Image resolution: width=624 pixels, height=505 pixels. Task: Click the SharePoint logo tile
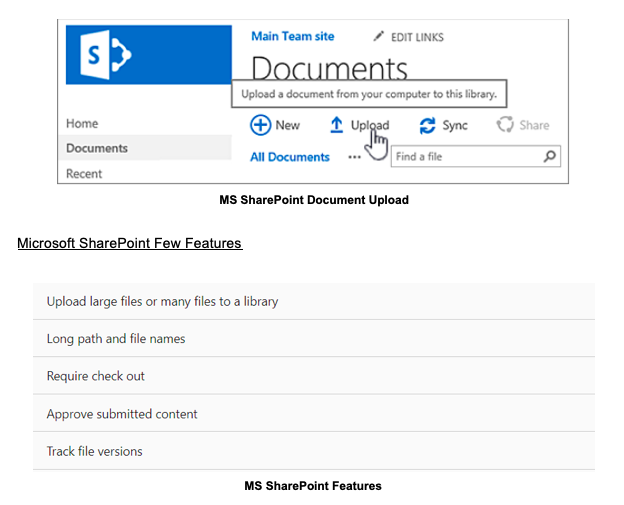149,55
